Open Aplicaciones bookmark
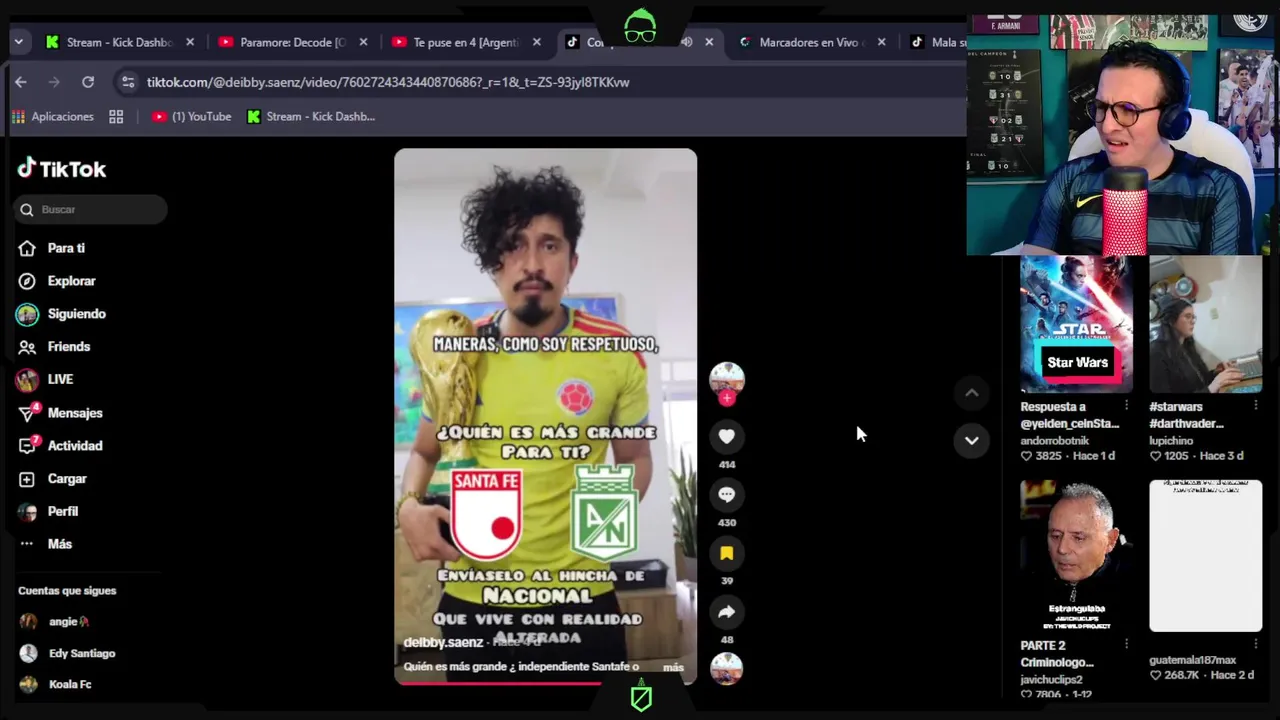This screenshot has height=720, width=1280. [52, 117]
